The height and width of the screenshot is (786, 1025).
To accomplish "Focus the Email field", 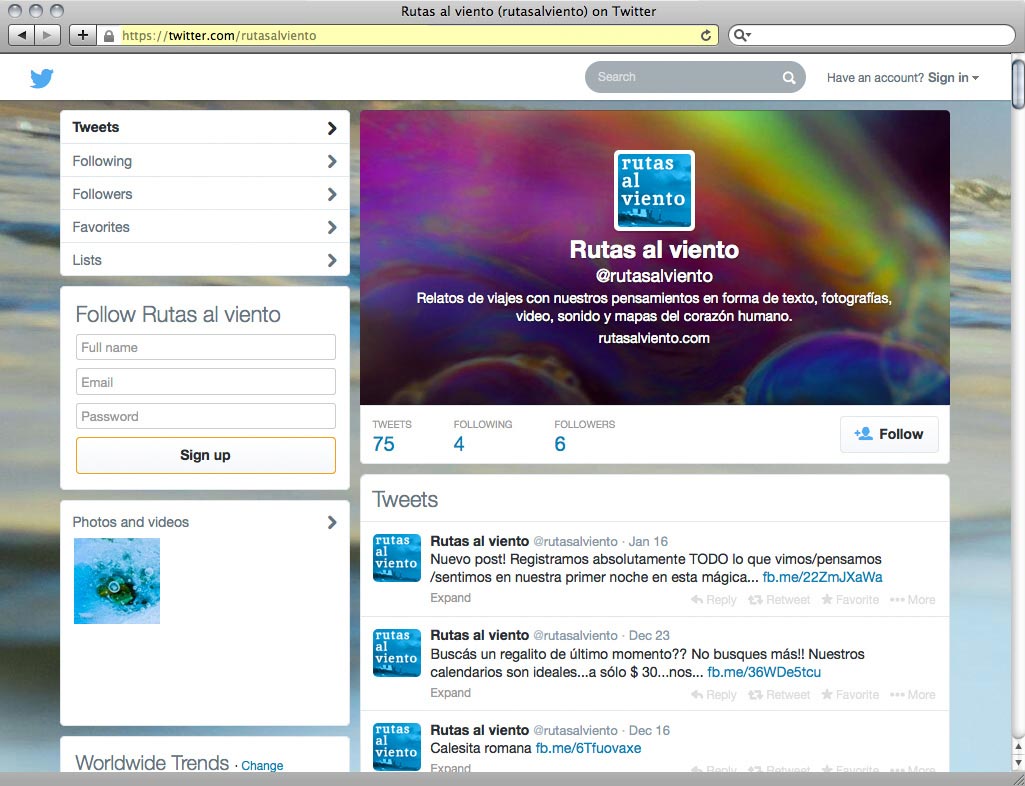I will pos(206,382).
